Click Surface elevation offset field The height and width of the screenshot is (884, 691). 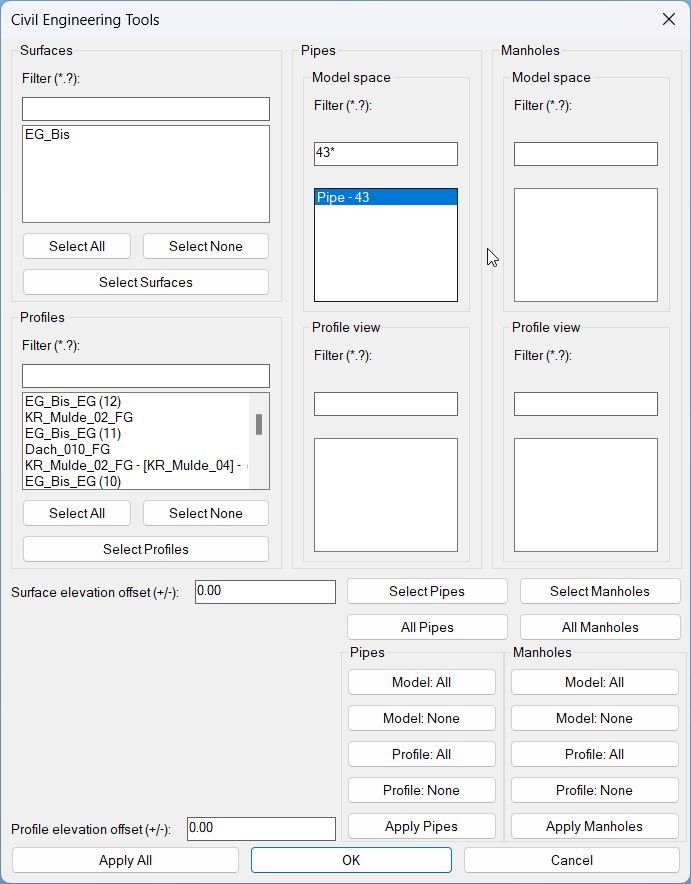point(265,592)
